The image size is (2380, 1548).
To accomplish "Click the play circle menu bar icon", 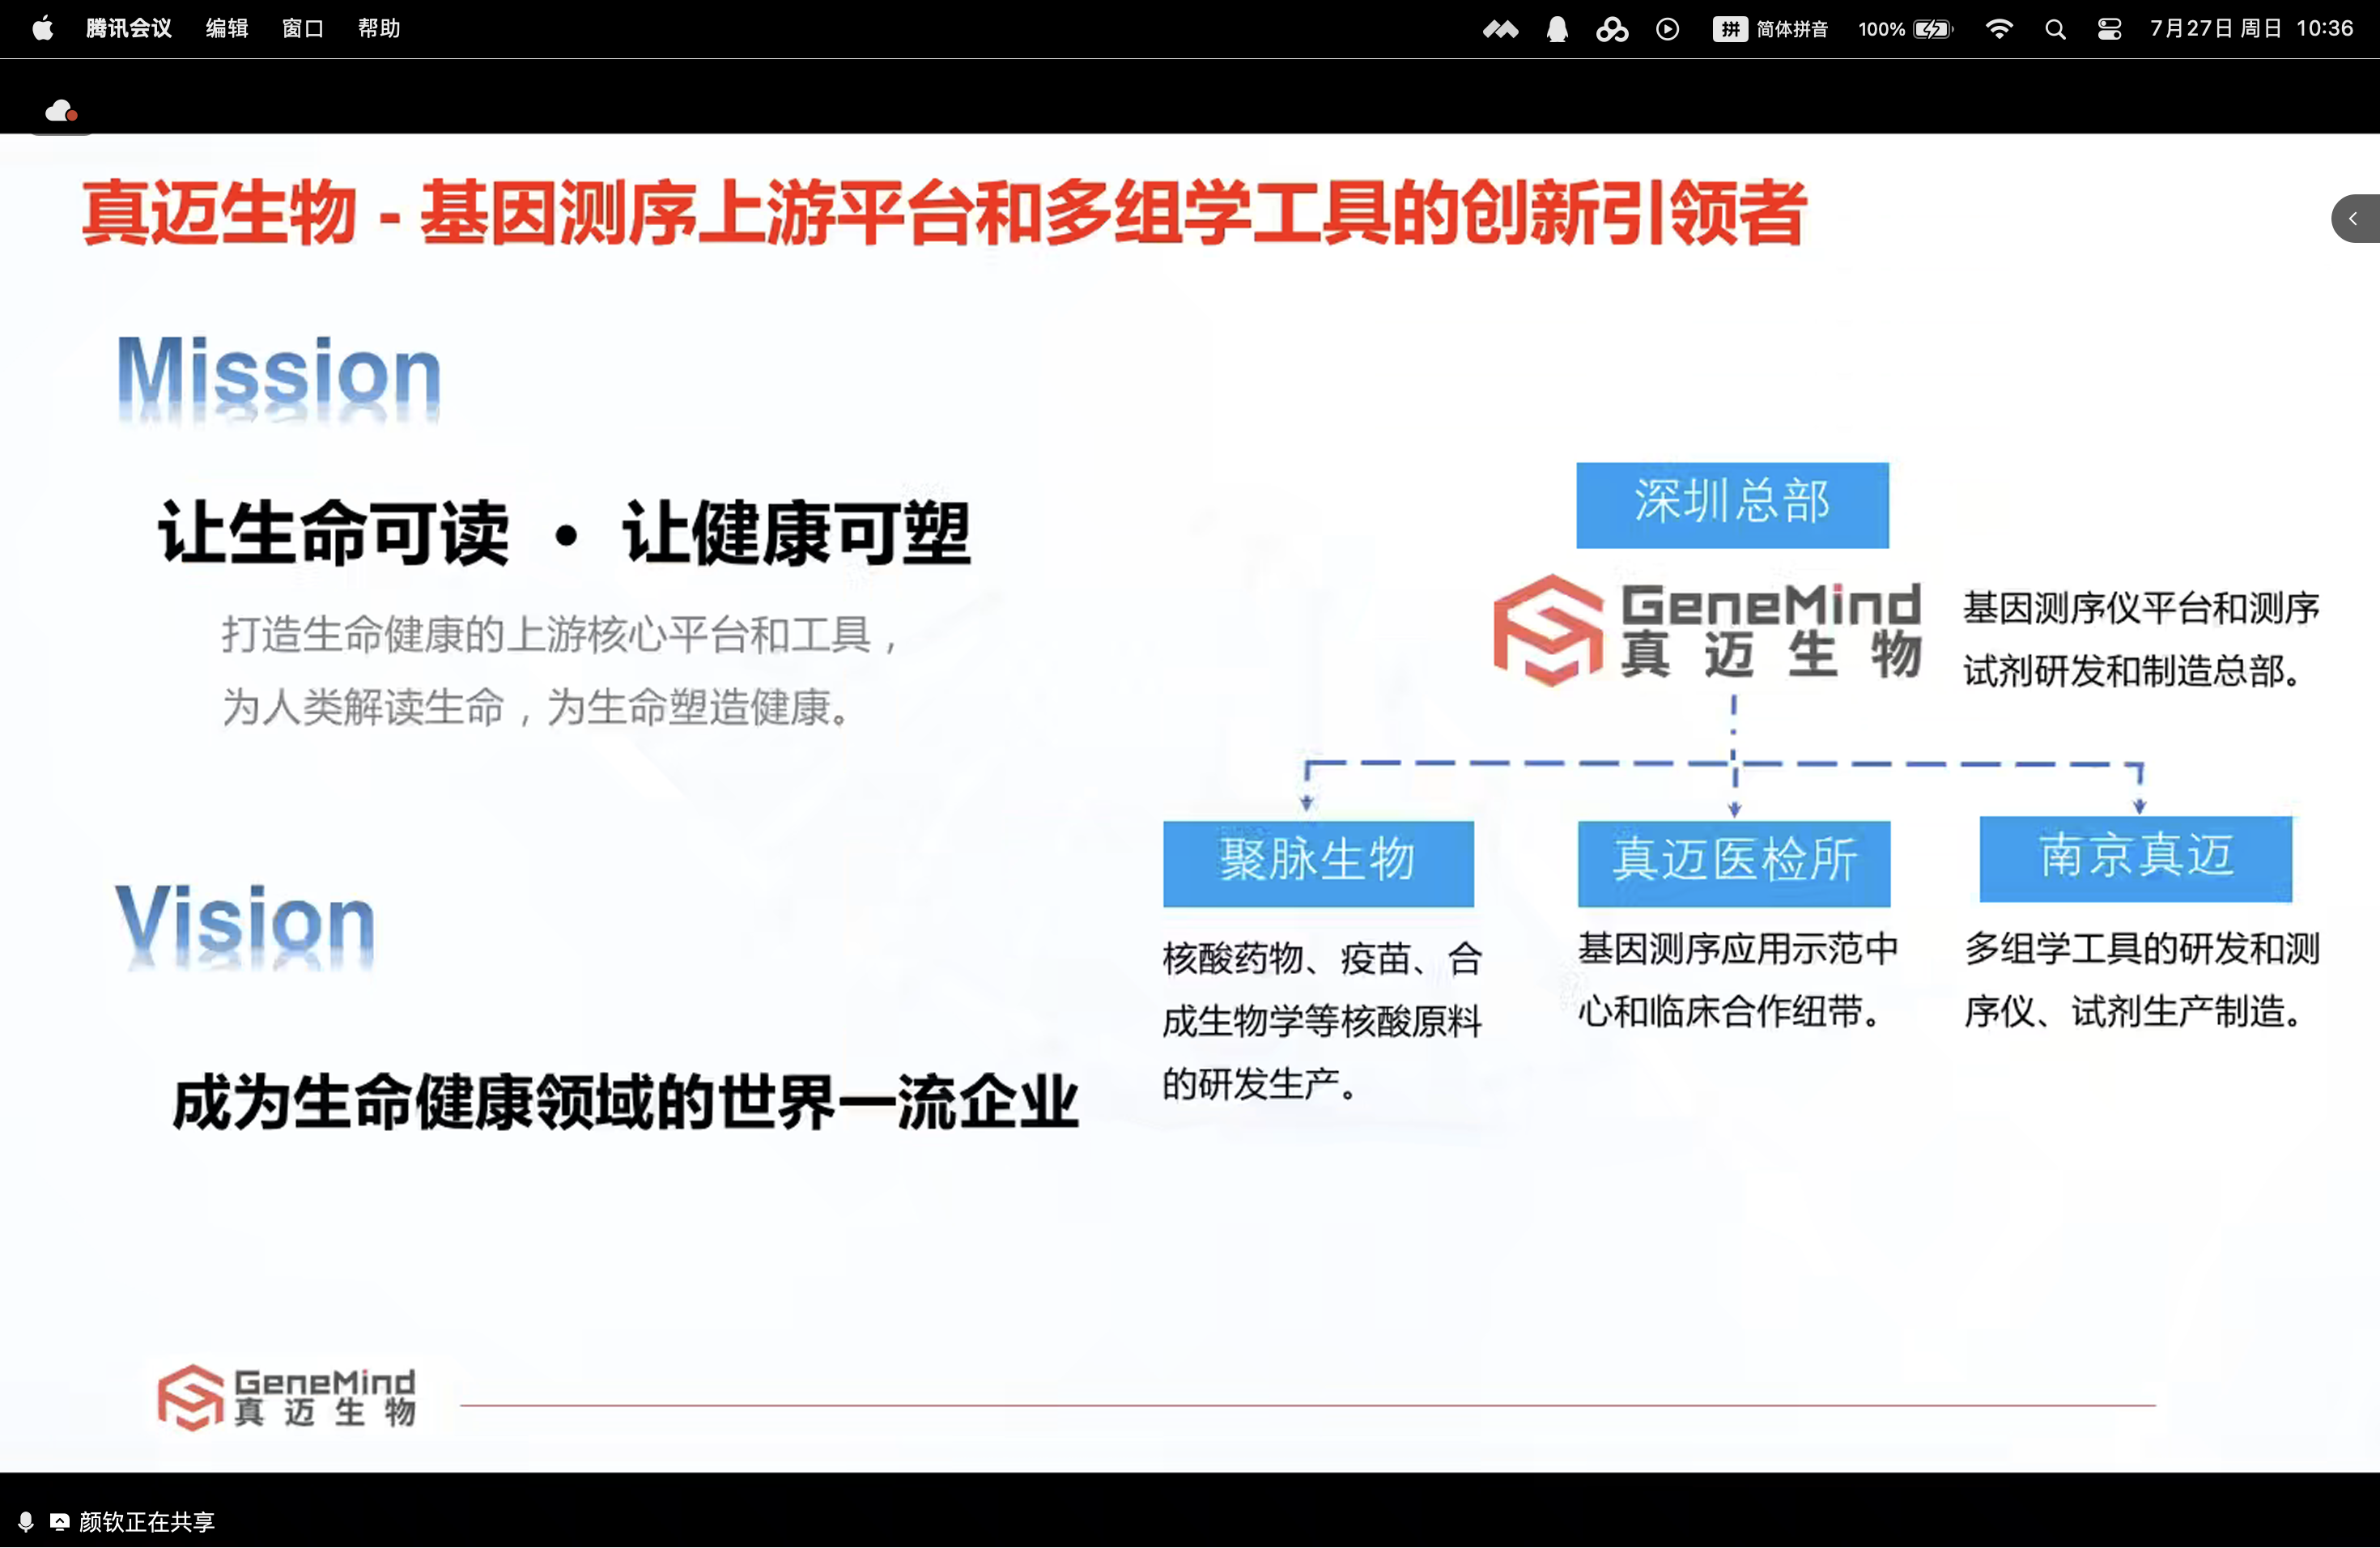I will tap(1667, 29).
